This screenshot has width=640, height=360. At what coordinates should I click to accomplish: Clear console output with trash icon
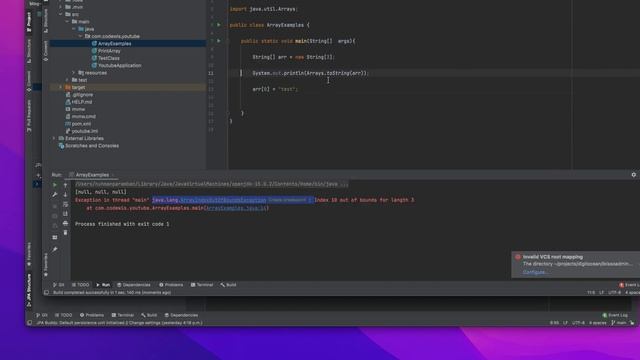point(65,233)
